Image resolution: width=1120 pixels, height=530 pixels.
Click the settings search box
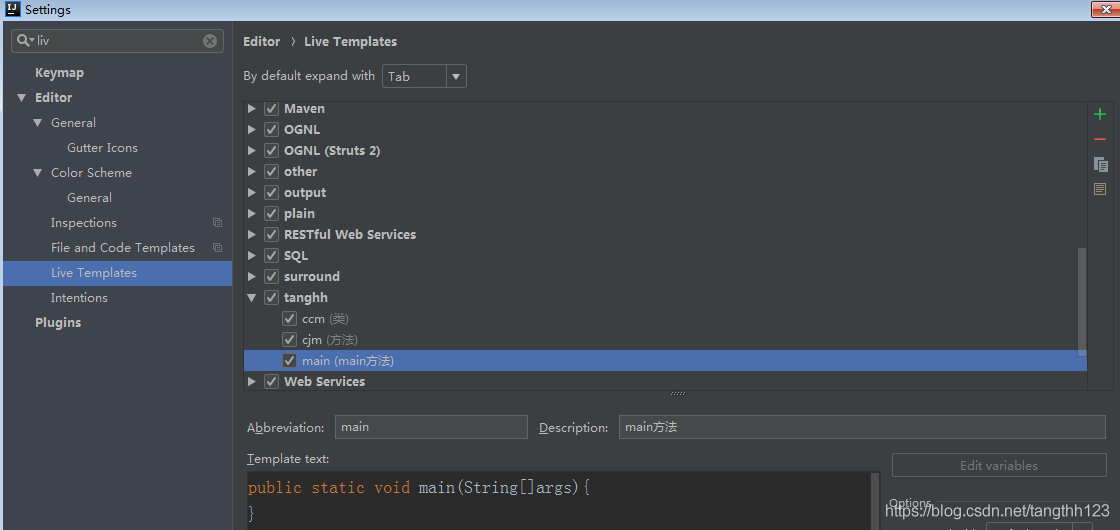[x=117, y=41]
